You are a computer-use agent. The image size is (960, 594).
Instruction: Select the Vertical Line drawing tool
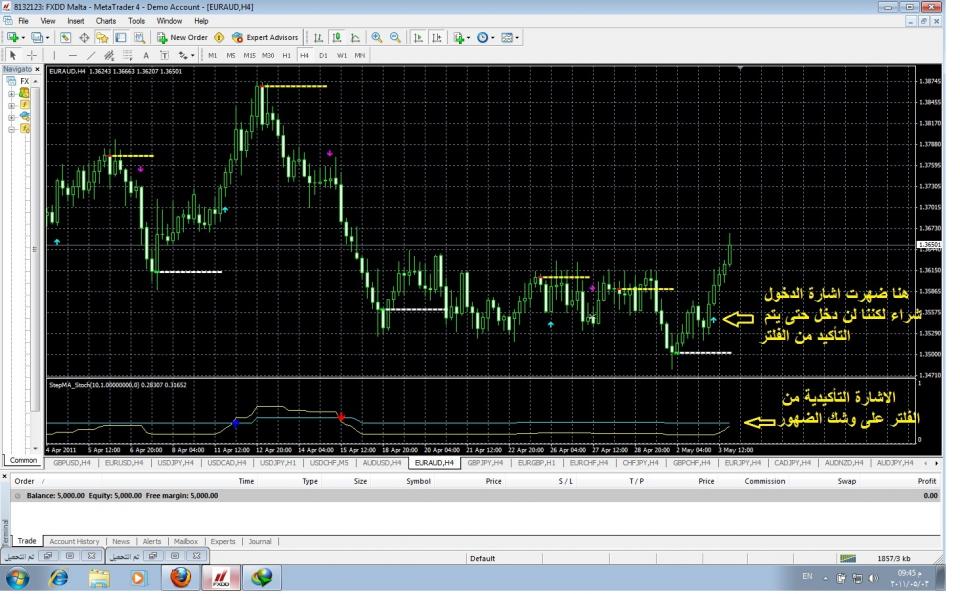tap(54, 55)
